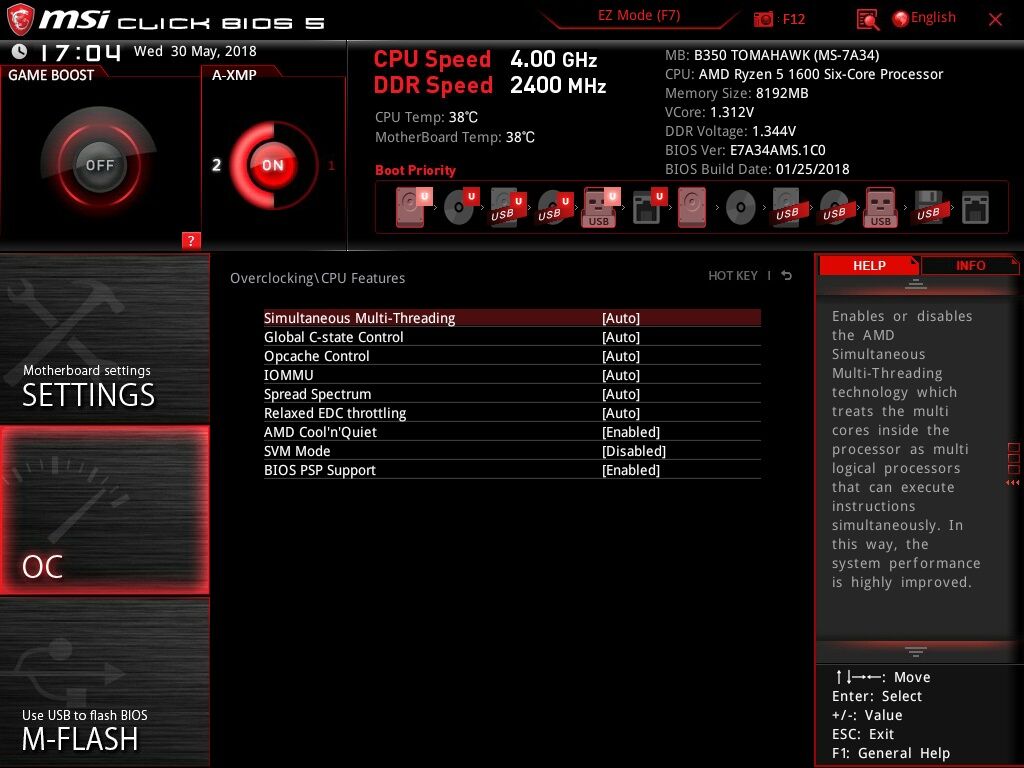The height and width of the screenshot is (768, 1024).
Task: Select the Opcache Control label
Action: 317,356
